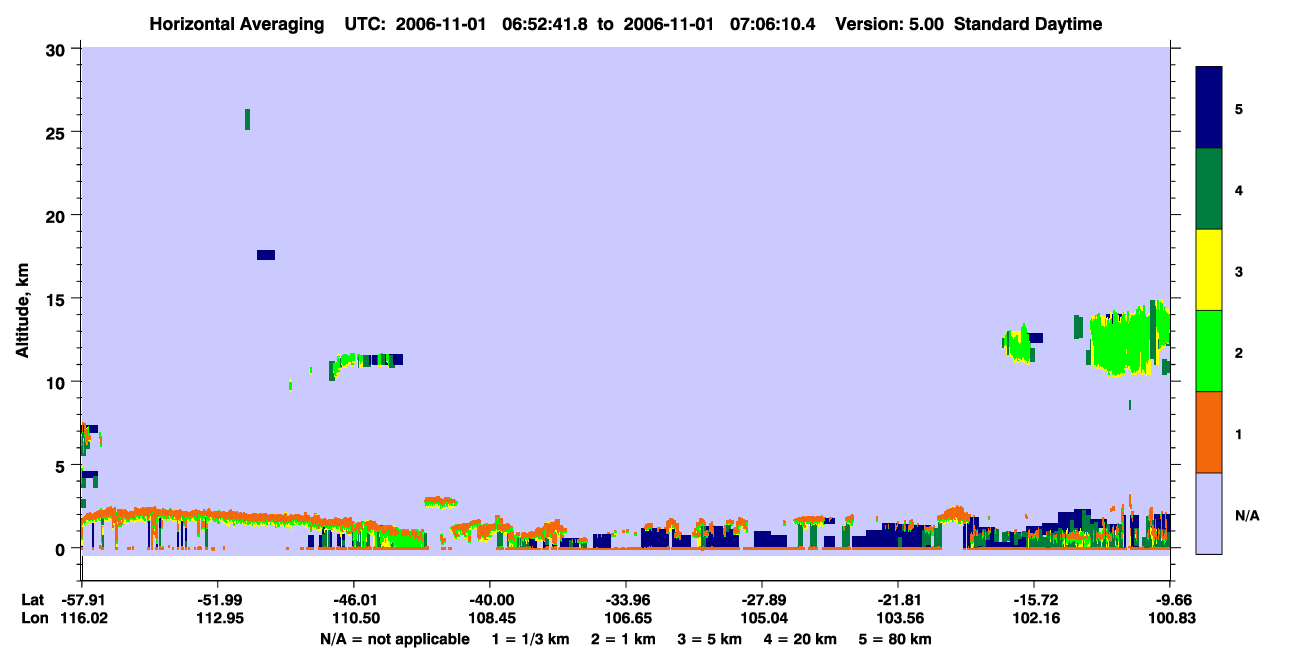Click the altitude tick label 10

tap(58, 382)
